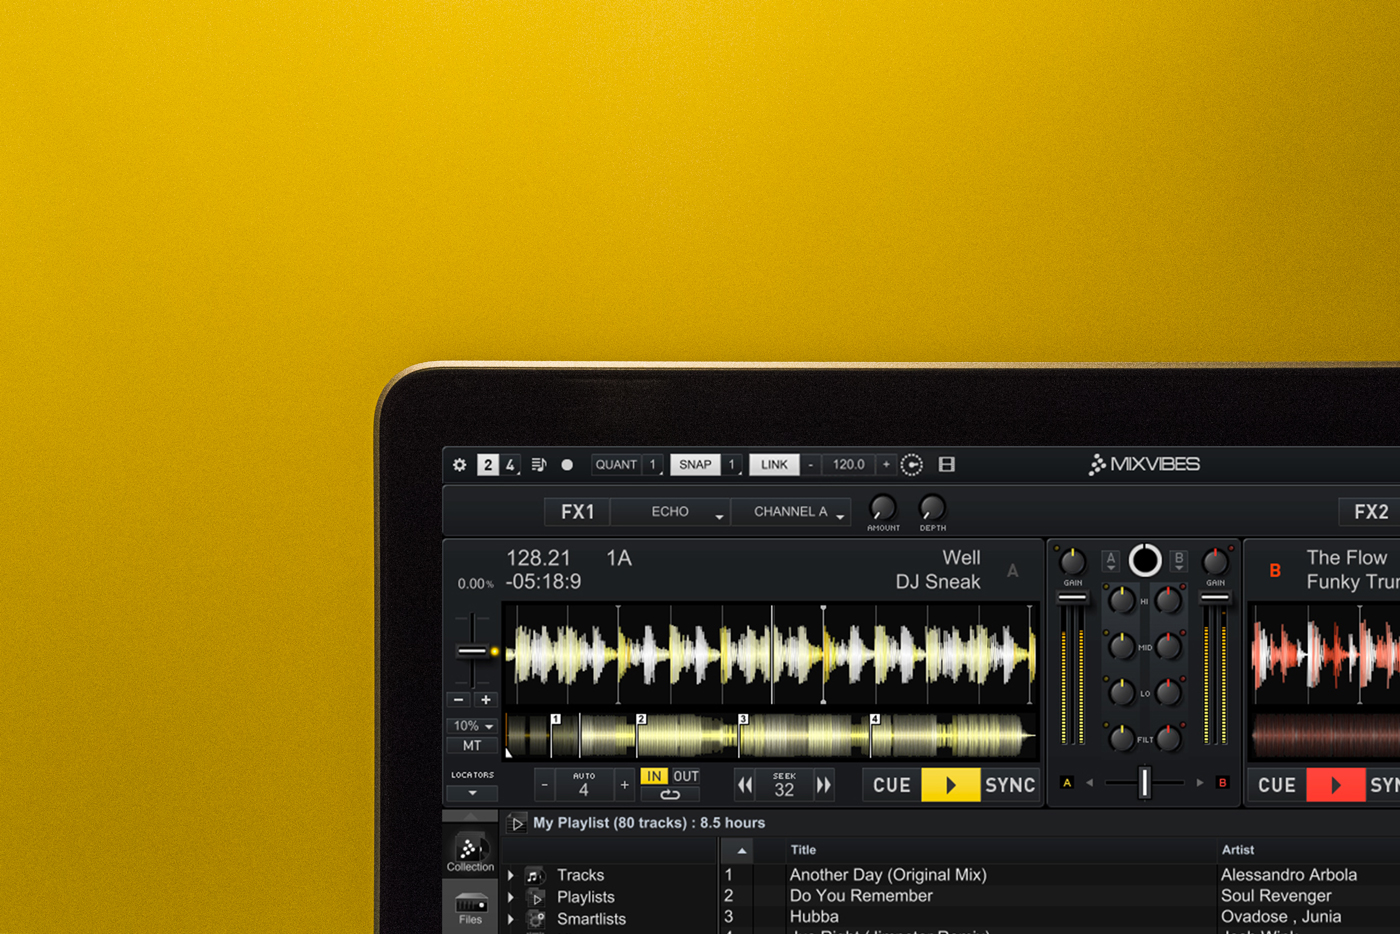This screenshot has width=1400, height=934.
Task: Click the playlist note icon in toolbar
Action: (539, 465)
